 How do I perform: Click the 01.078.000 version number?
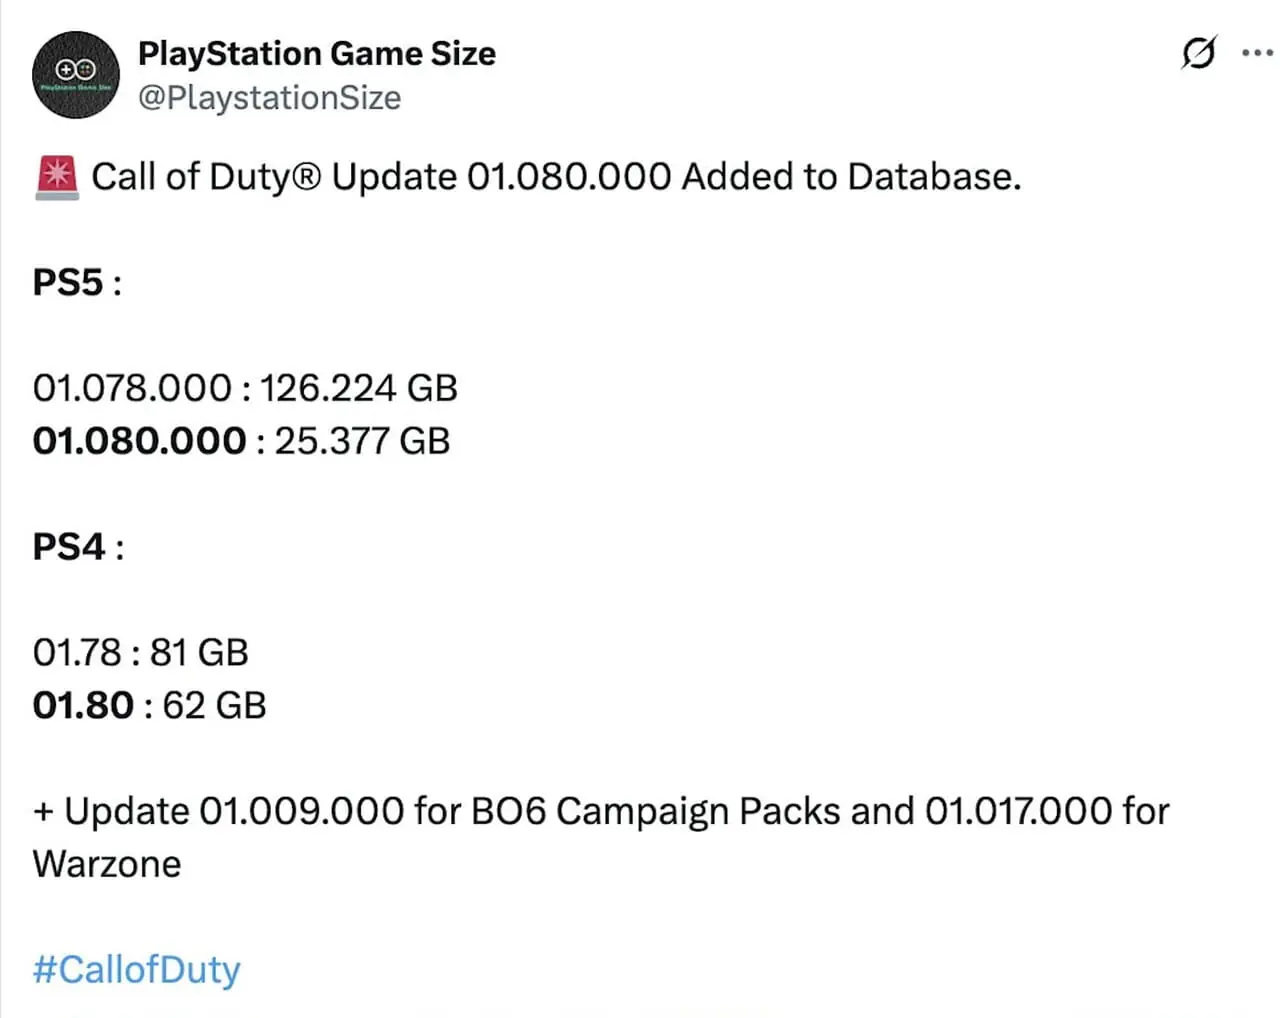[x=132, y=388]
